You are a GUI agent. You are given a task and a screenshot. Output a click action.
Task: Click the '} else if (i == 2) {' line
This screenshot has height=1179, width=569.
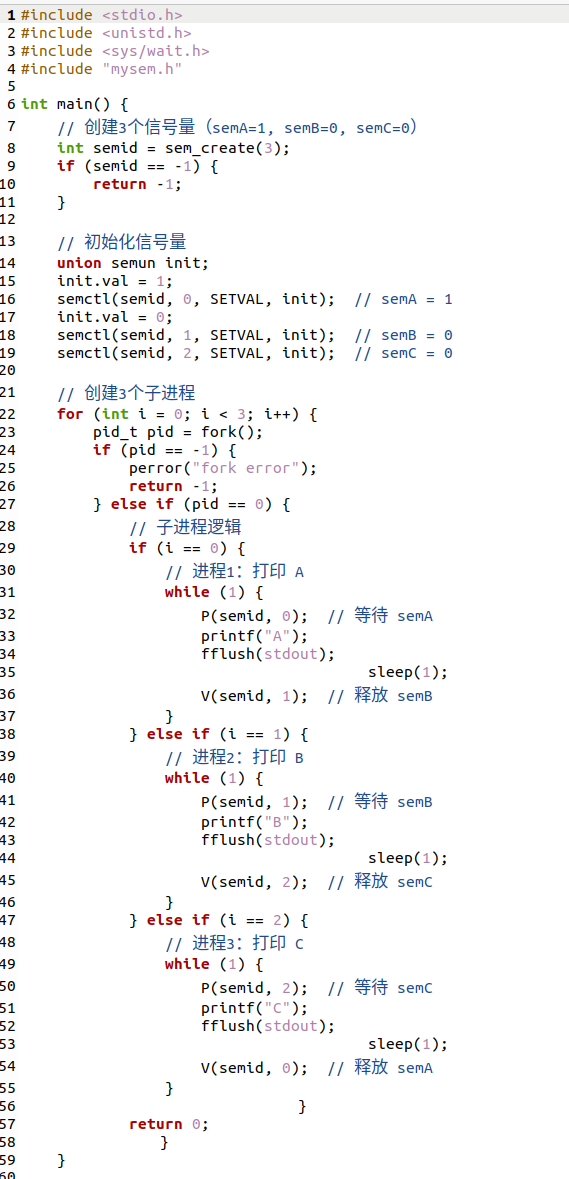[219, 920]
